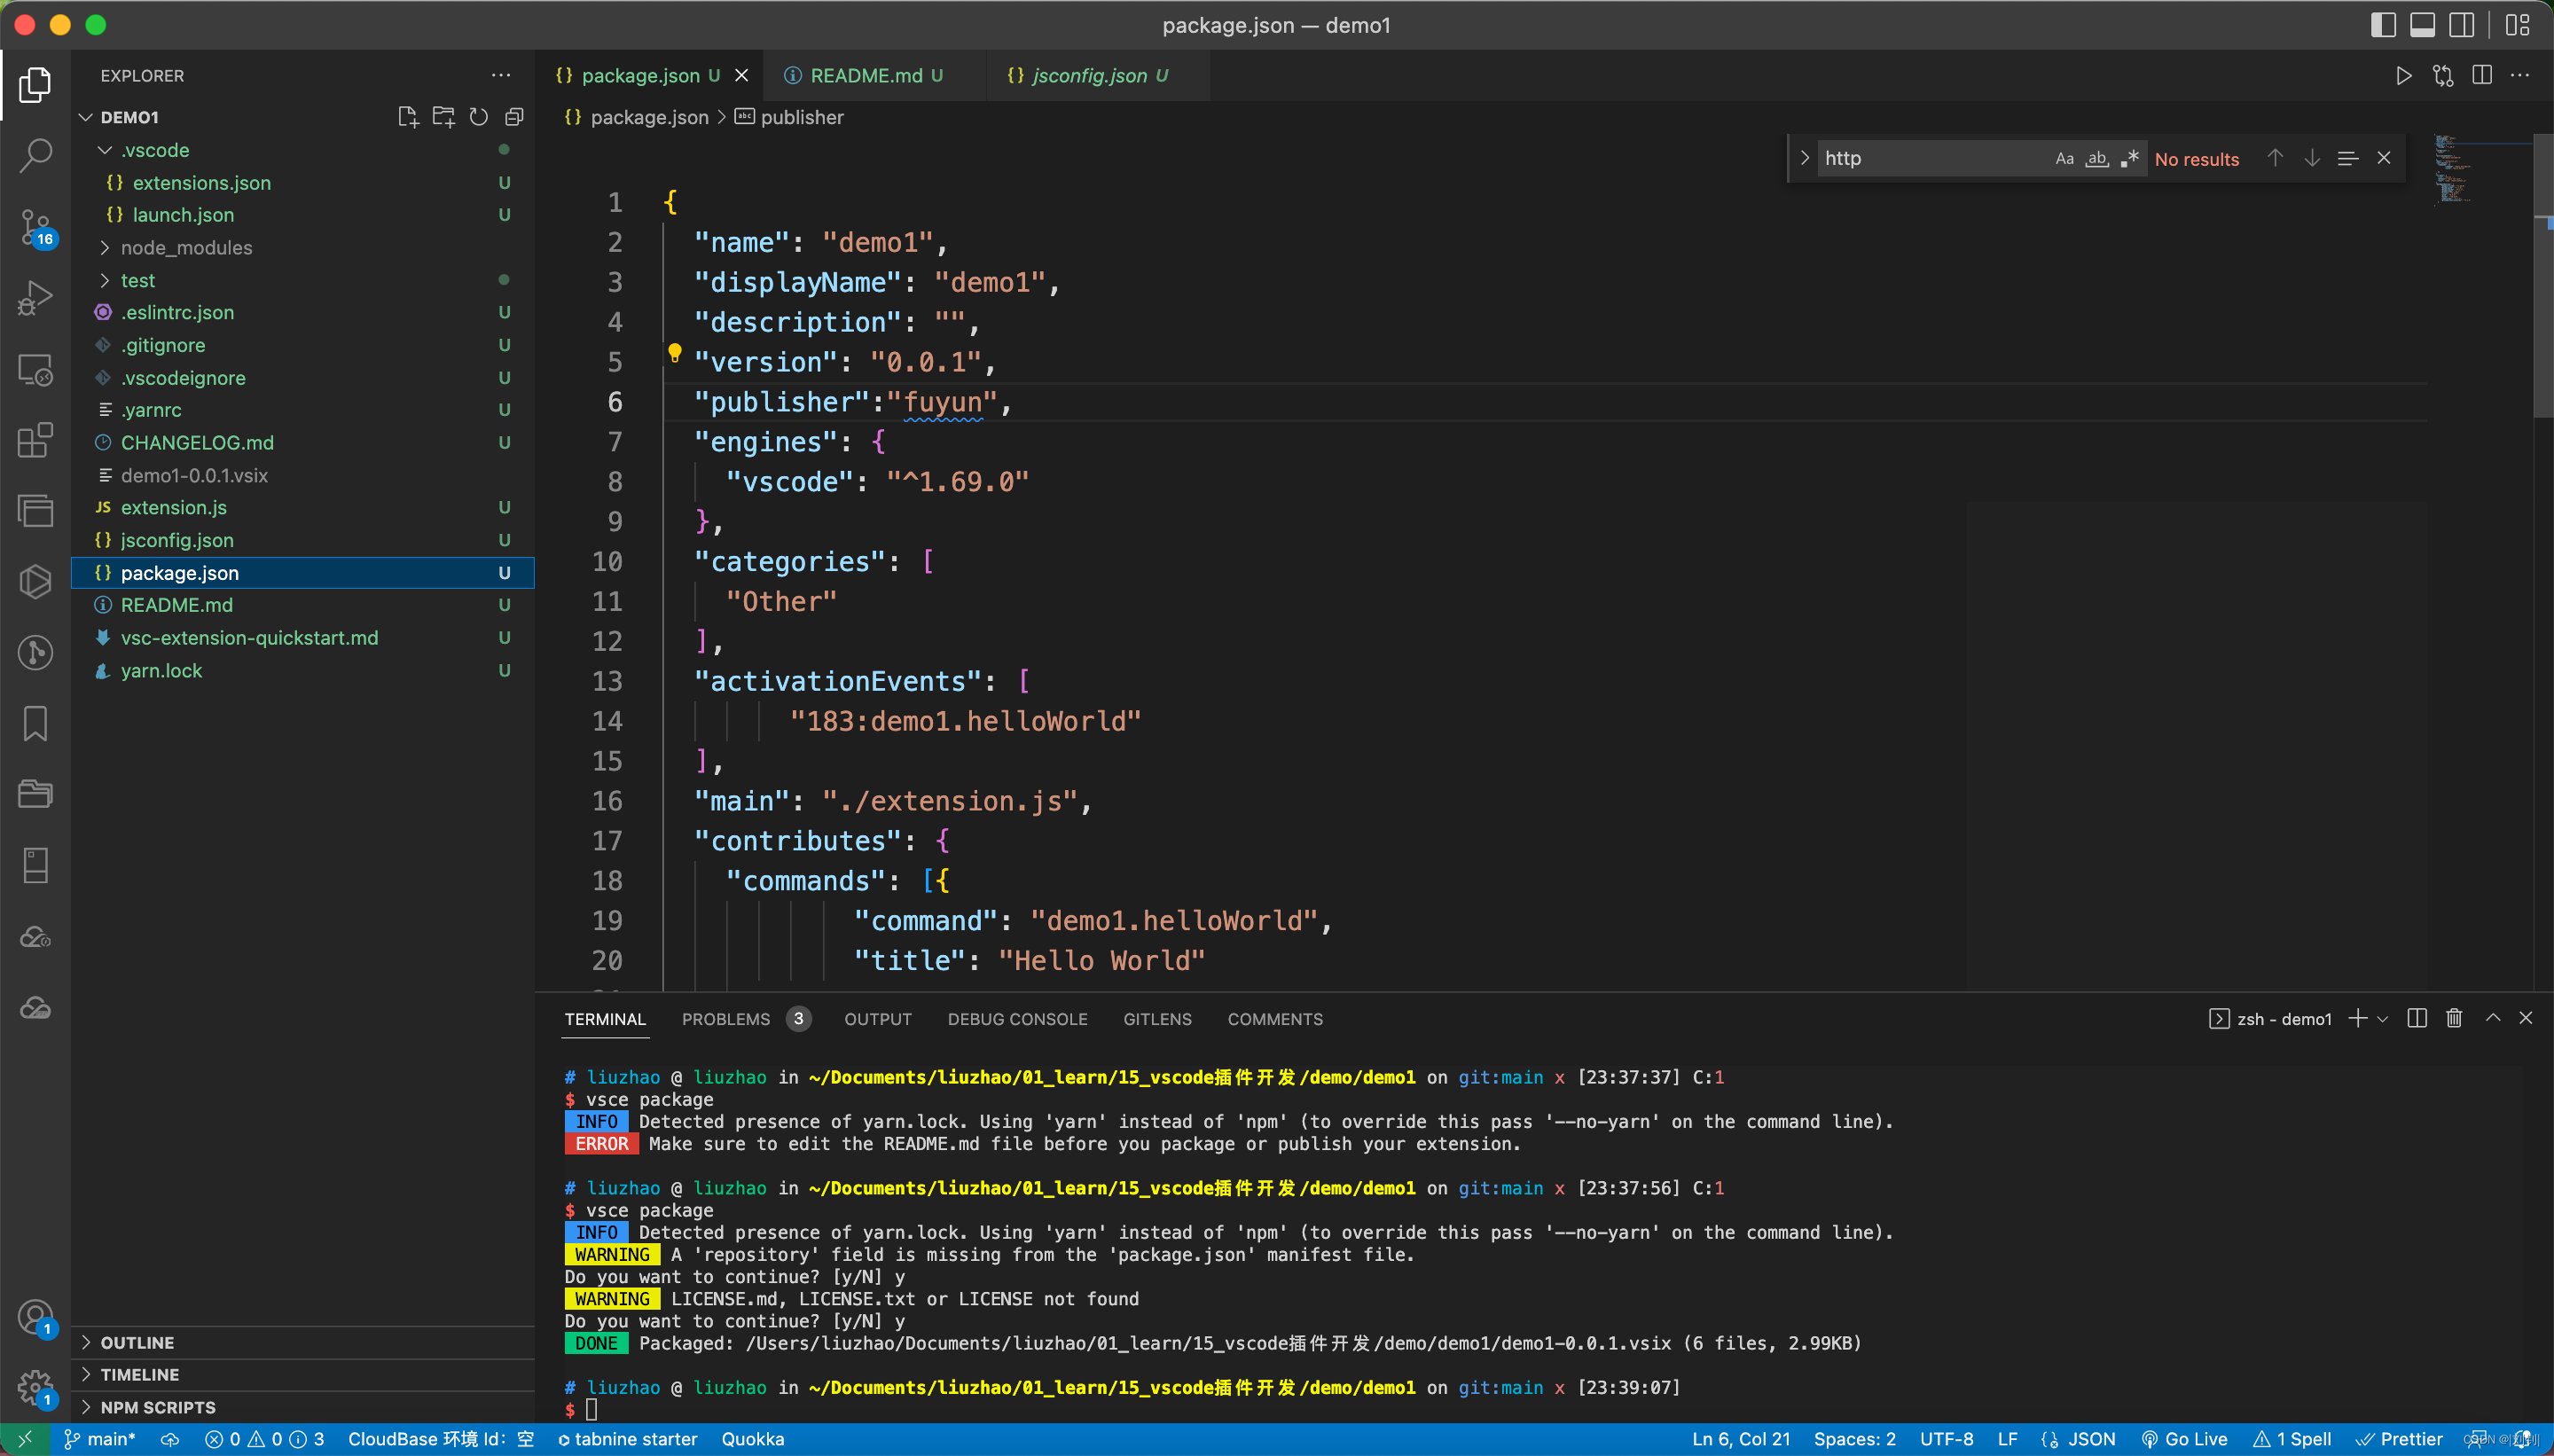
Task: Click Go Live in status bar
Action: 2185,1439
